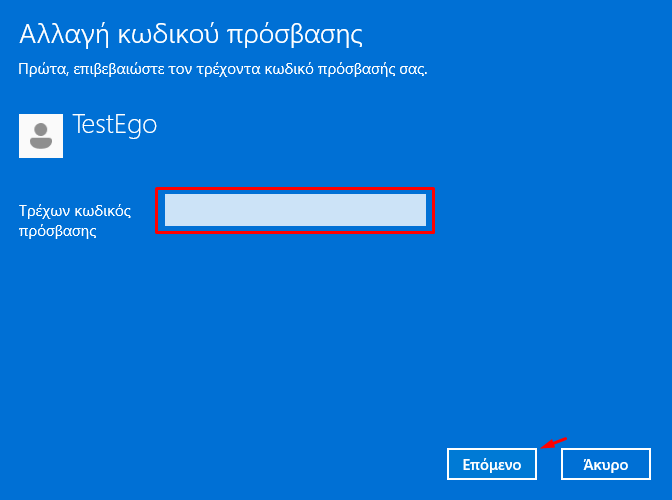Select the TestEgo account name text
The width and height of the screenshot is (672, 500).
pos(115,125)
